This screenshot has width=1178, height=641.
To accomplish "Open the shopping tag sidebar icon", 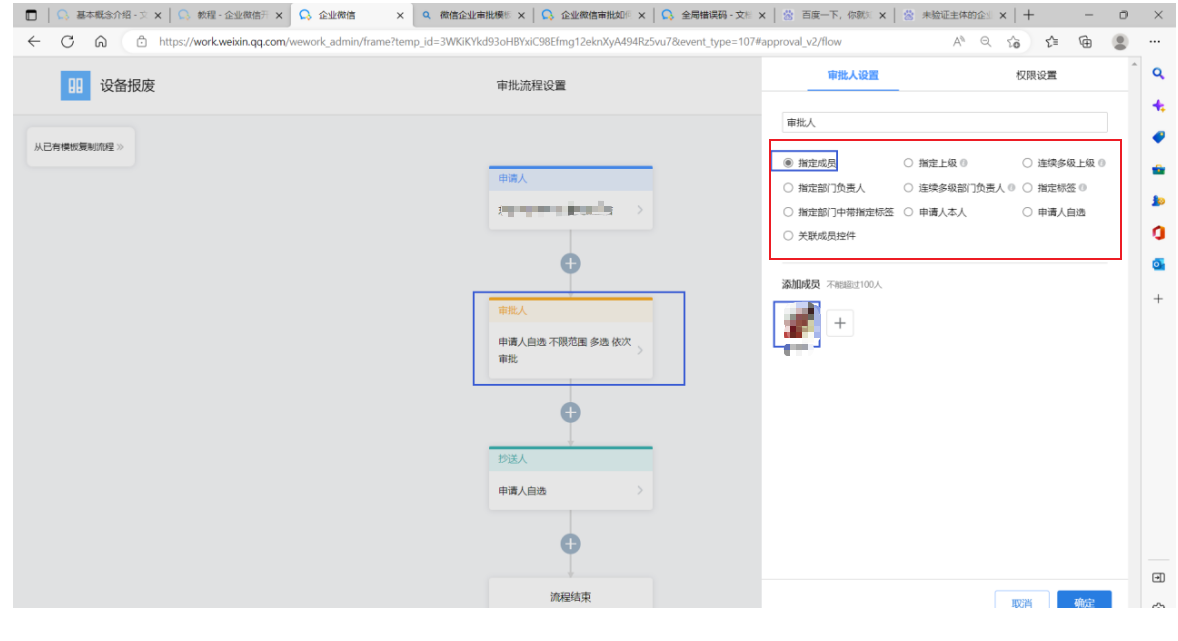I will pos(1158,138).
